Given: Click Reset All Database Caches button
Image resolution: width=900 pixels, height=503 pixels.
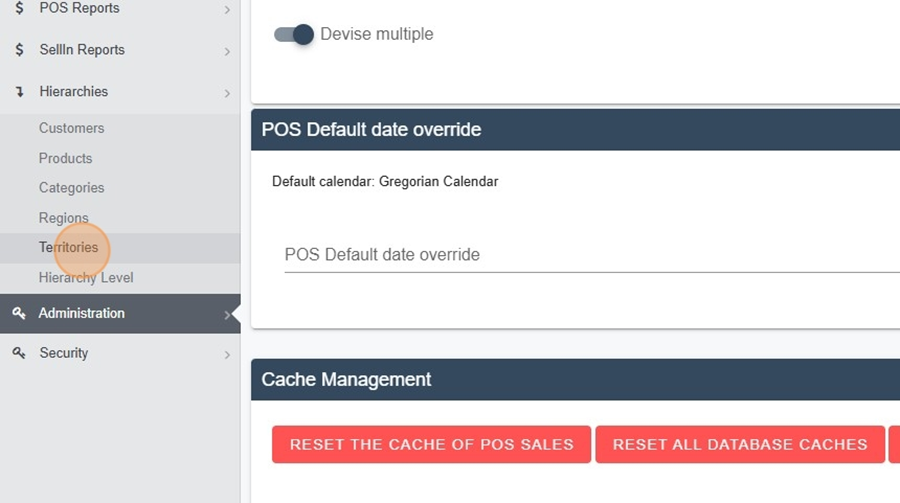Looking at the screenshot, I should pyautogui.click(x=740, y=444).
